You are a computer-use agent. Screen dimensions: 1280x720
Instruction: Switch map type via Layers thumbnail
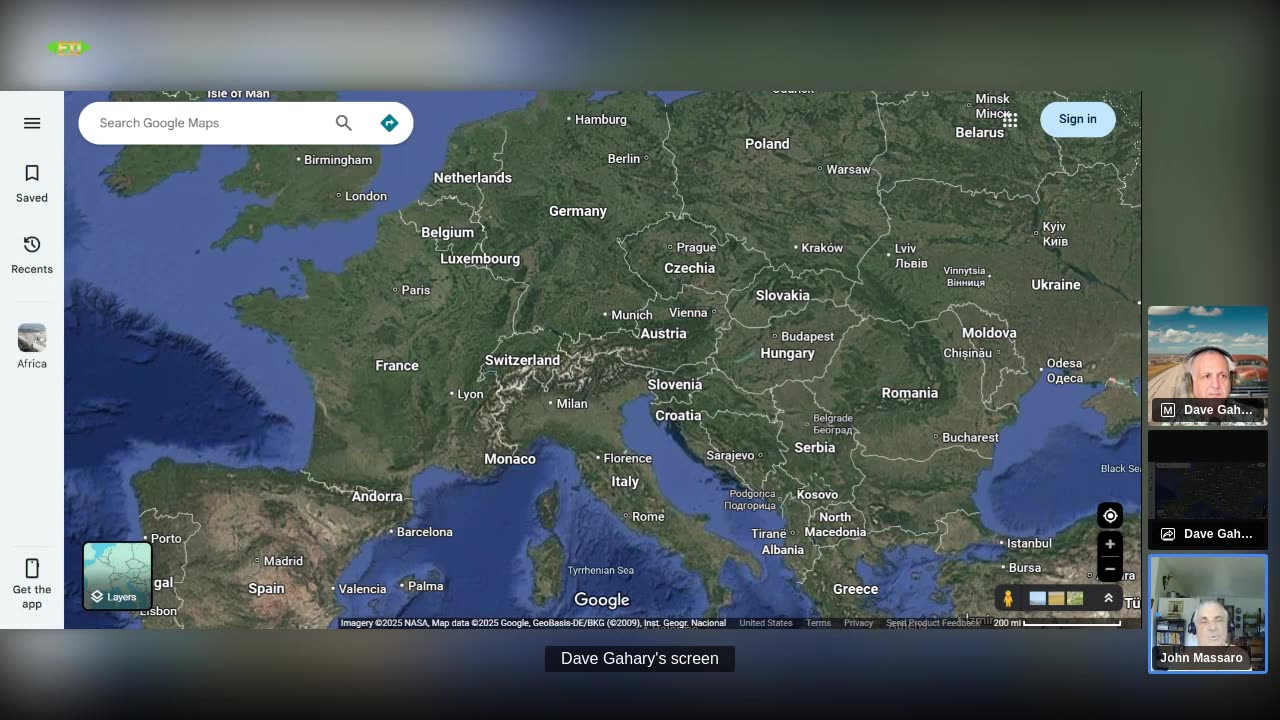pyautogui.click(x=118, y=576)
